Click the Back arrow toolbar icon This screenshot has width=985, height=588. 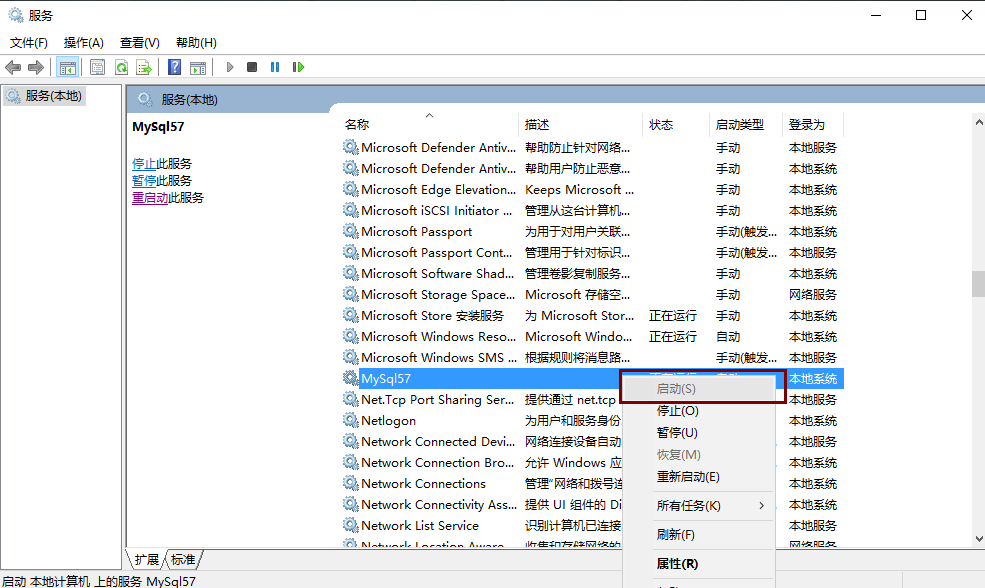13,67
